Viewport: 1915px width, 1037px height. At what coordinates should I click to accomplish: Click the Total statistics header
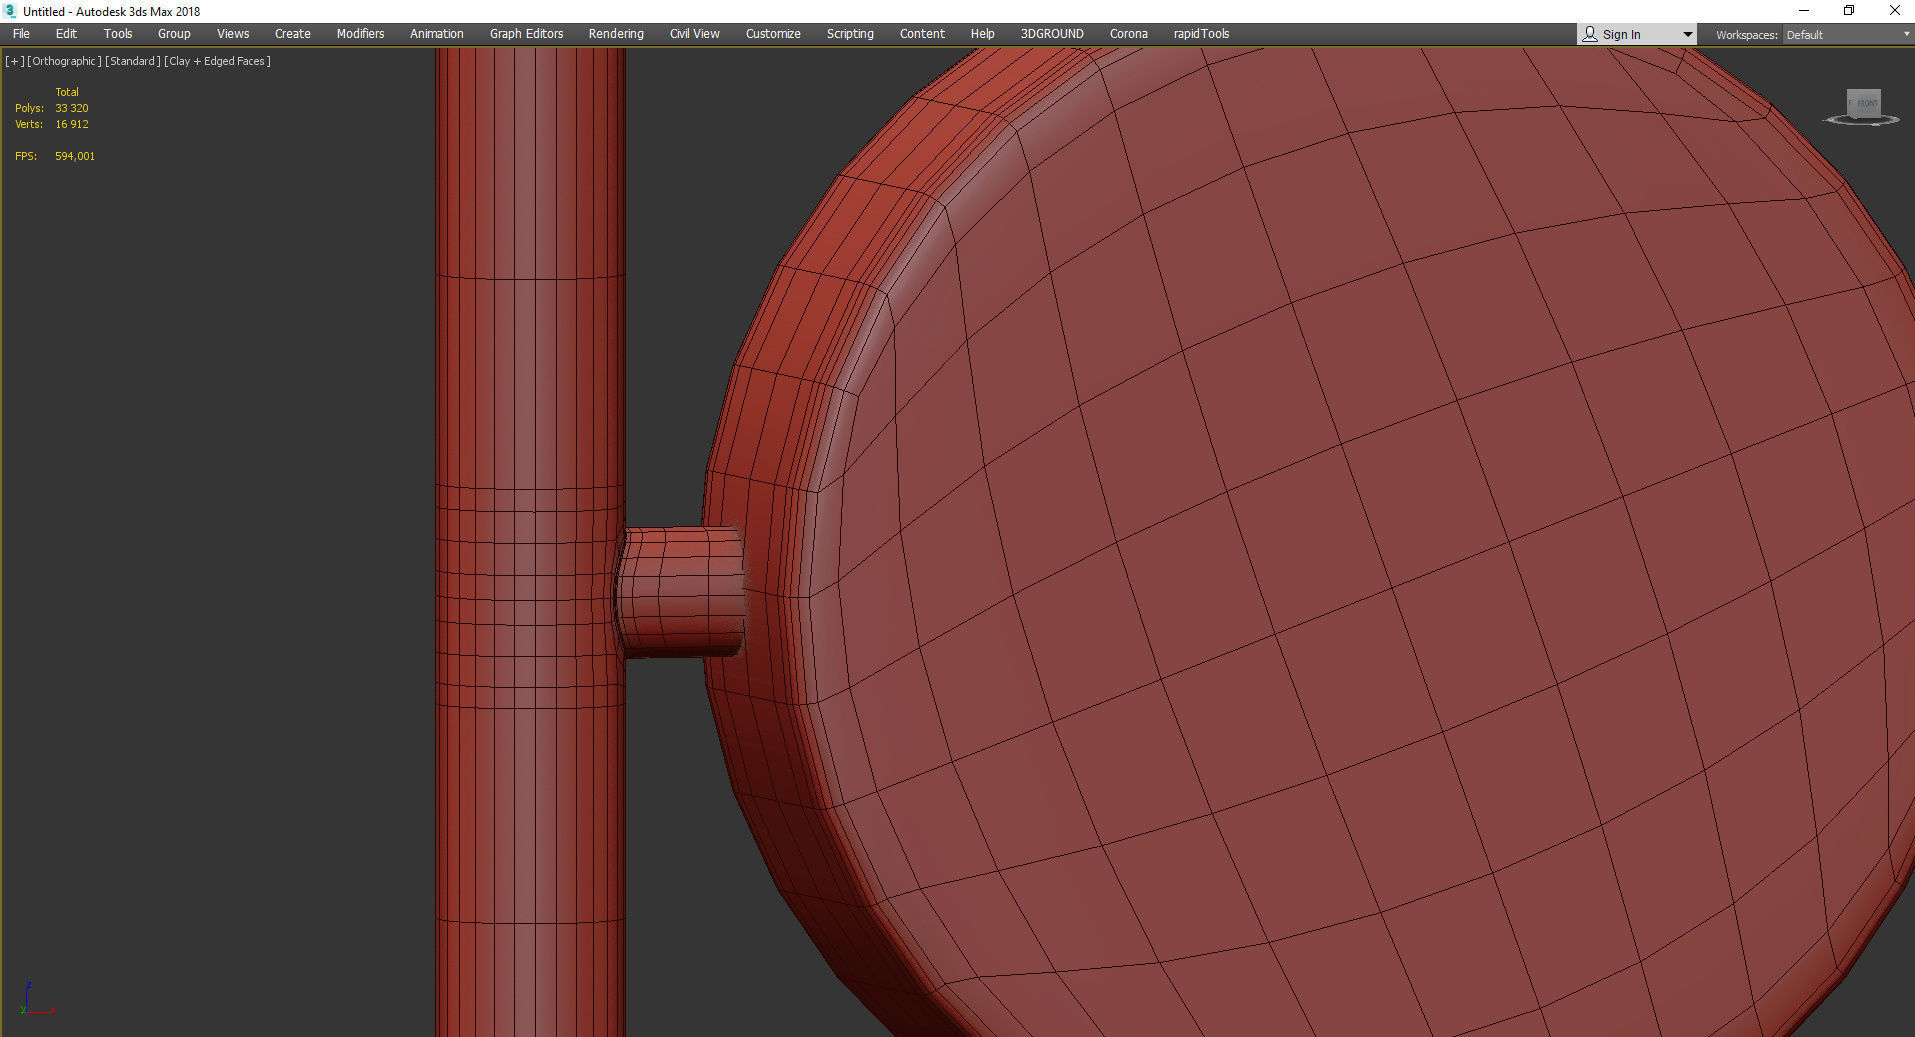point(67,92)
